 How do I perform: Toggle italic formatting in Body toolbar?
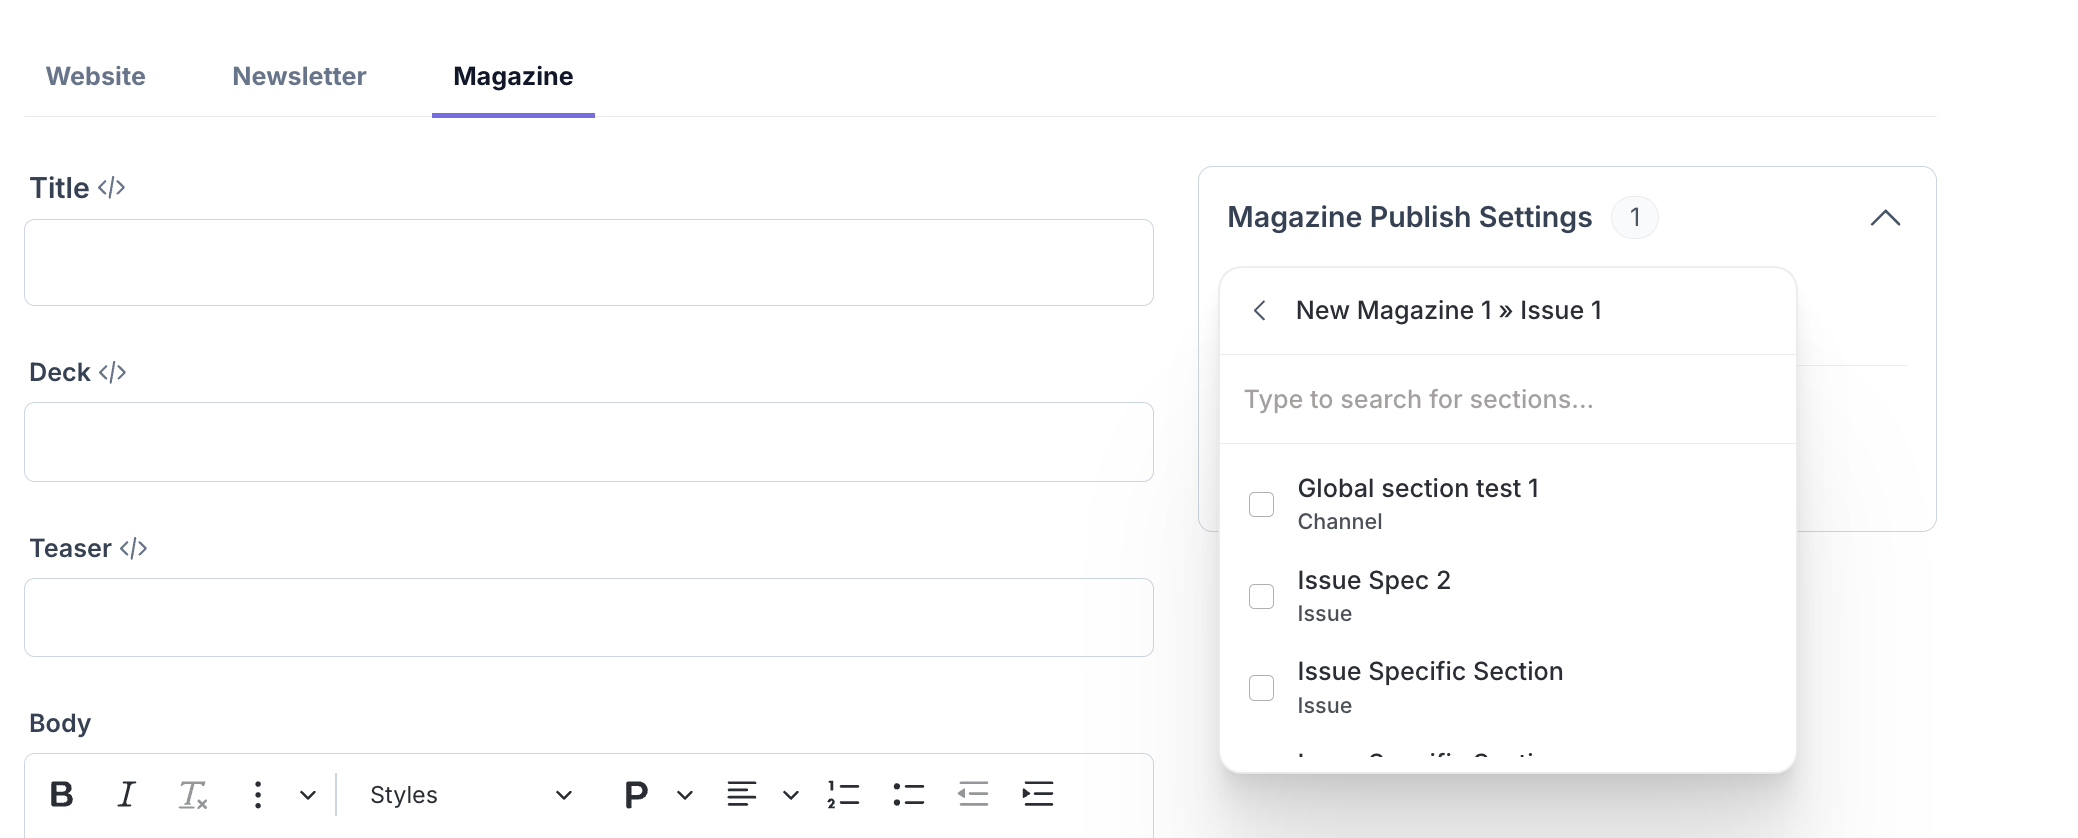pyautogui.click(x=126, y=794)
